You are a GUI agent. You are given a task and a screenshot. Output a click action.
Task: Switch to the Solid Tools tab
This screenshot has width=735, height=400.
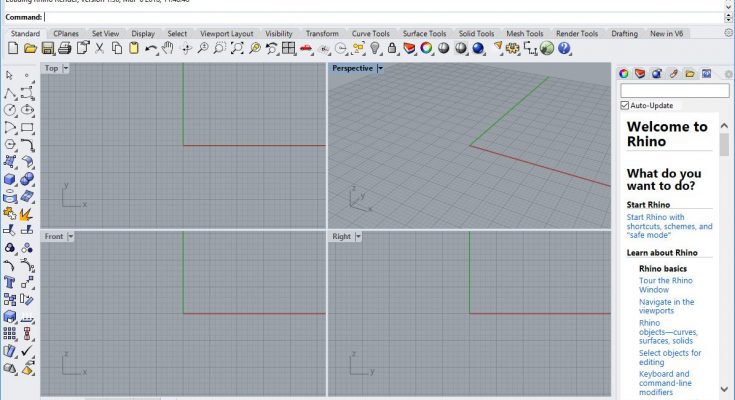[476, 34]
